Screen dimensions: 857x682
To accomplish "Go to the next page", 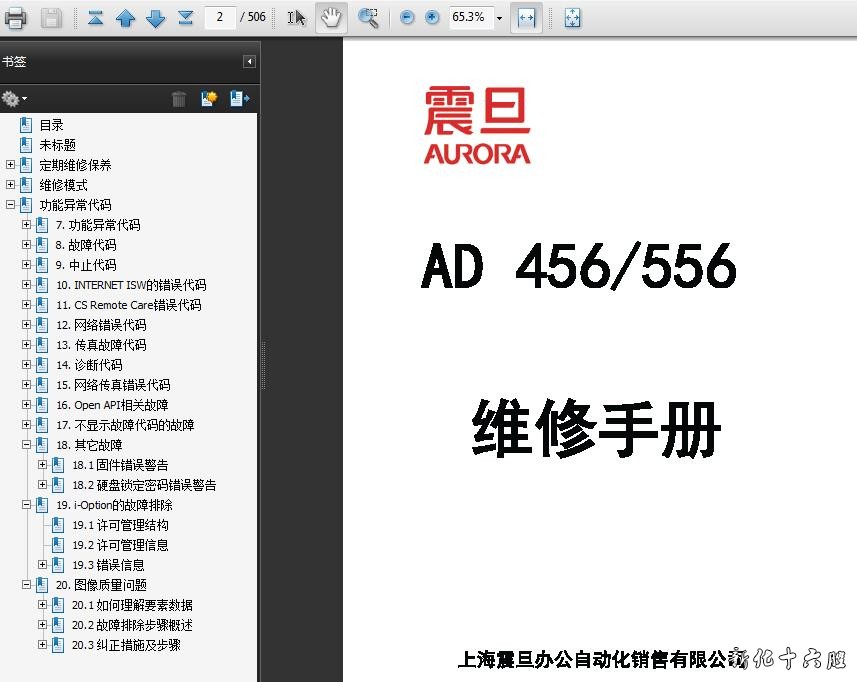I will pyautogui.click(x=155, y=17).
